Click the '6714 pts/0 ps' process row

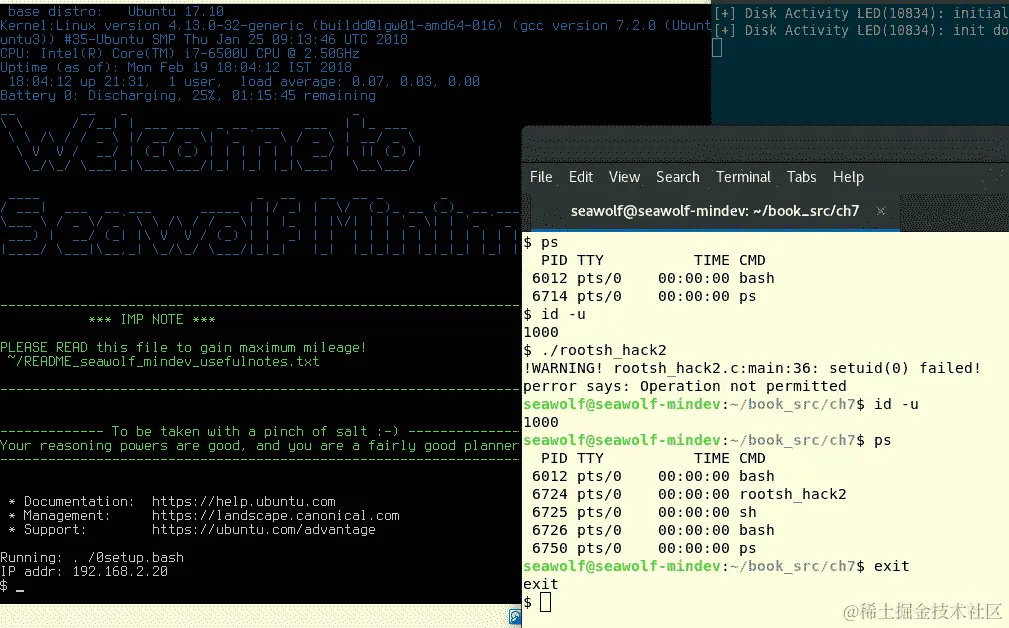tap(643, 296)
